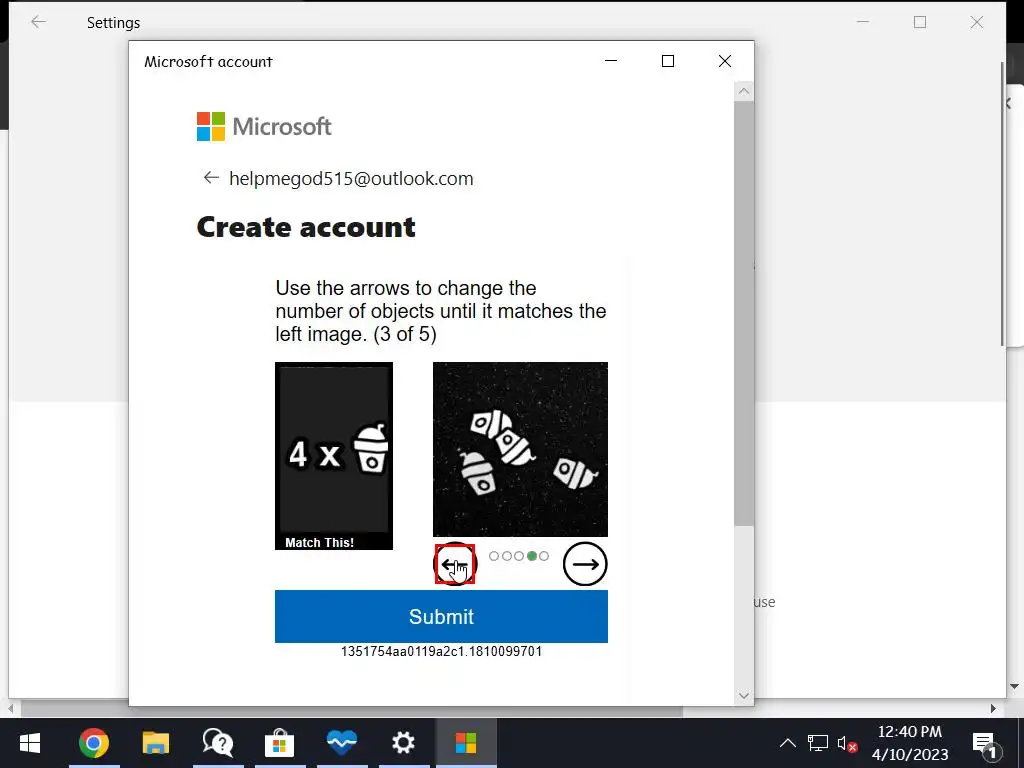Open Microsoft Store from the taskbar
The width and height of the screenshot is (1024, 768).
[x=280, y=743]
